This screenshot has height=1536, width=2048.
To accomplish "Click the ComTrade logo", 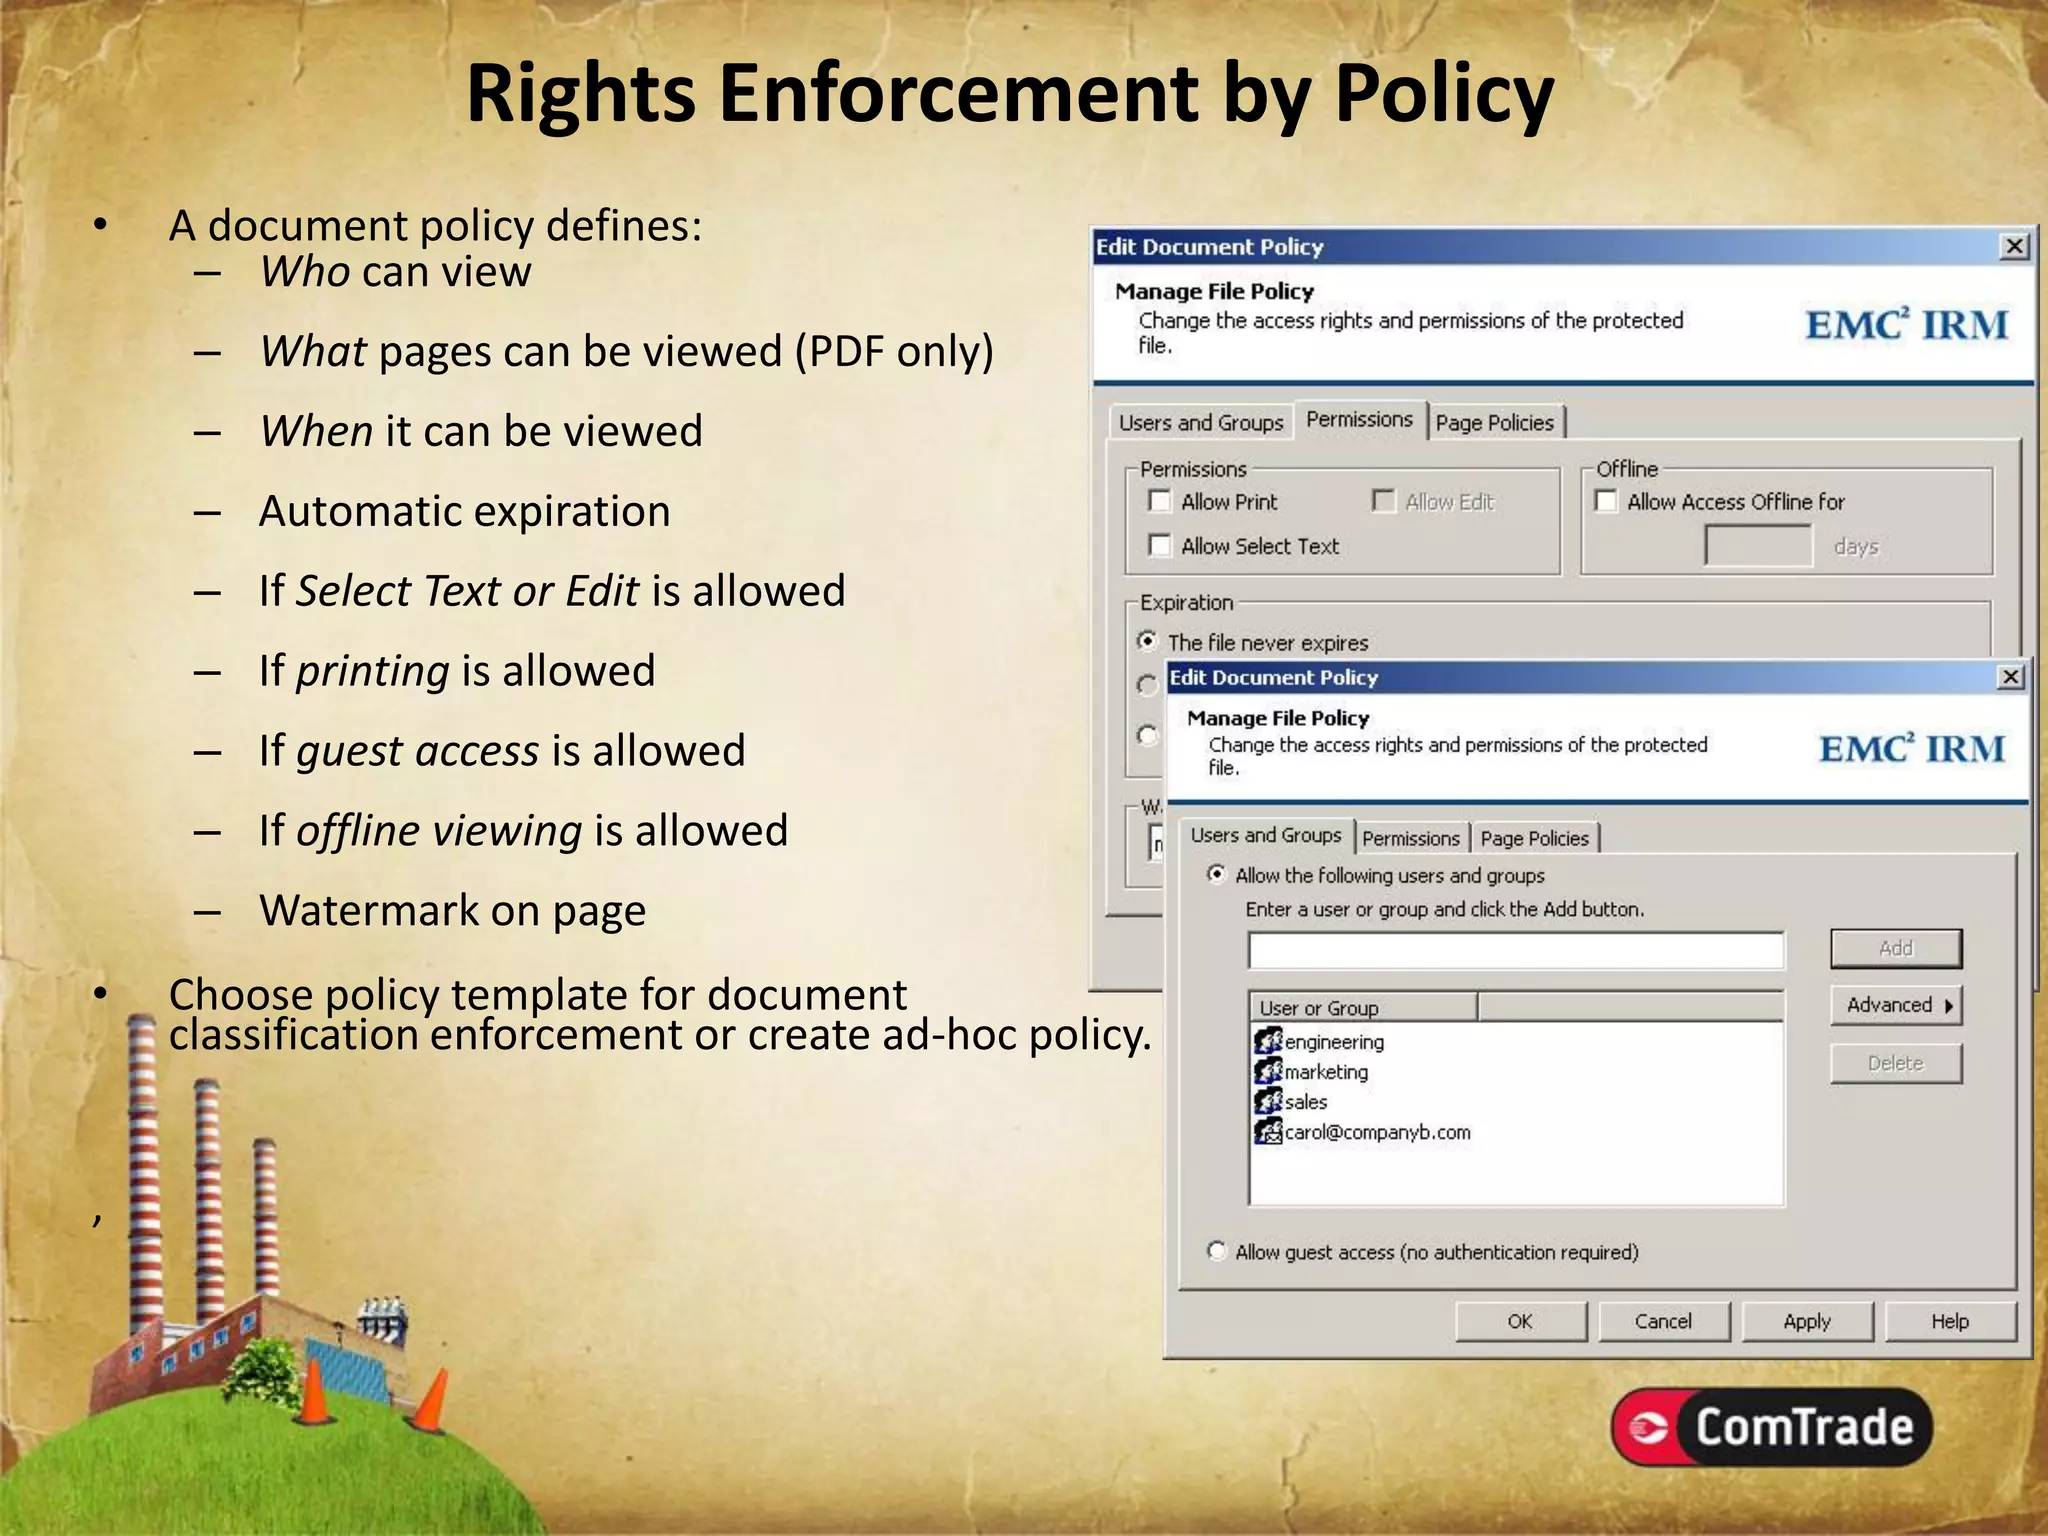I will pos(1771,1427).
